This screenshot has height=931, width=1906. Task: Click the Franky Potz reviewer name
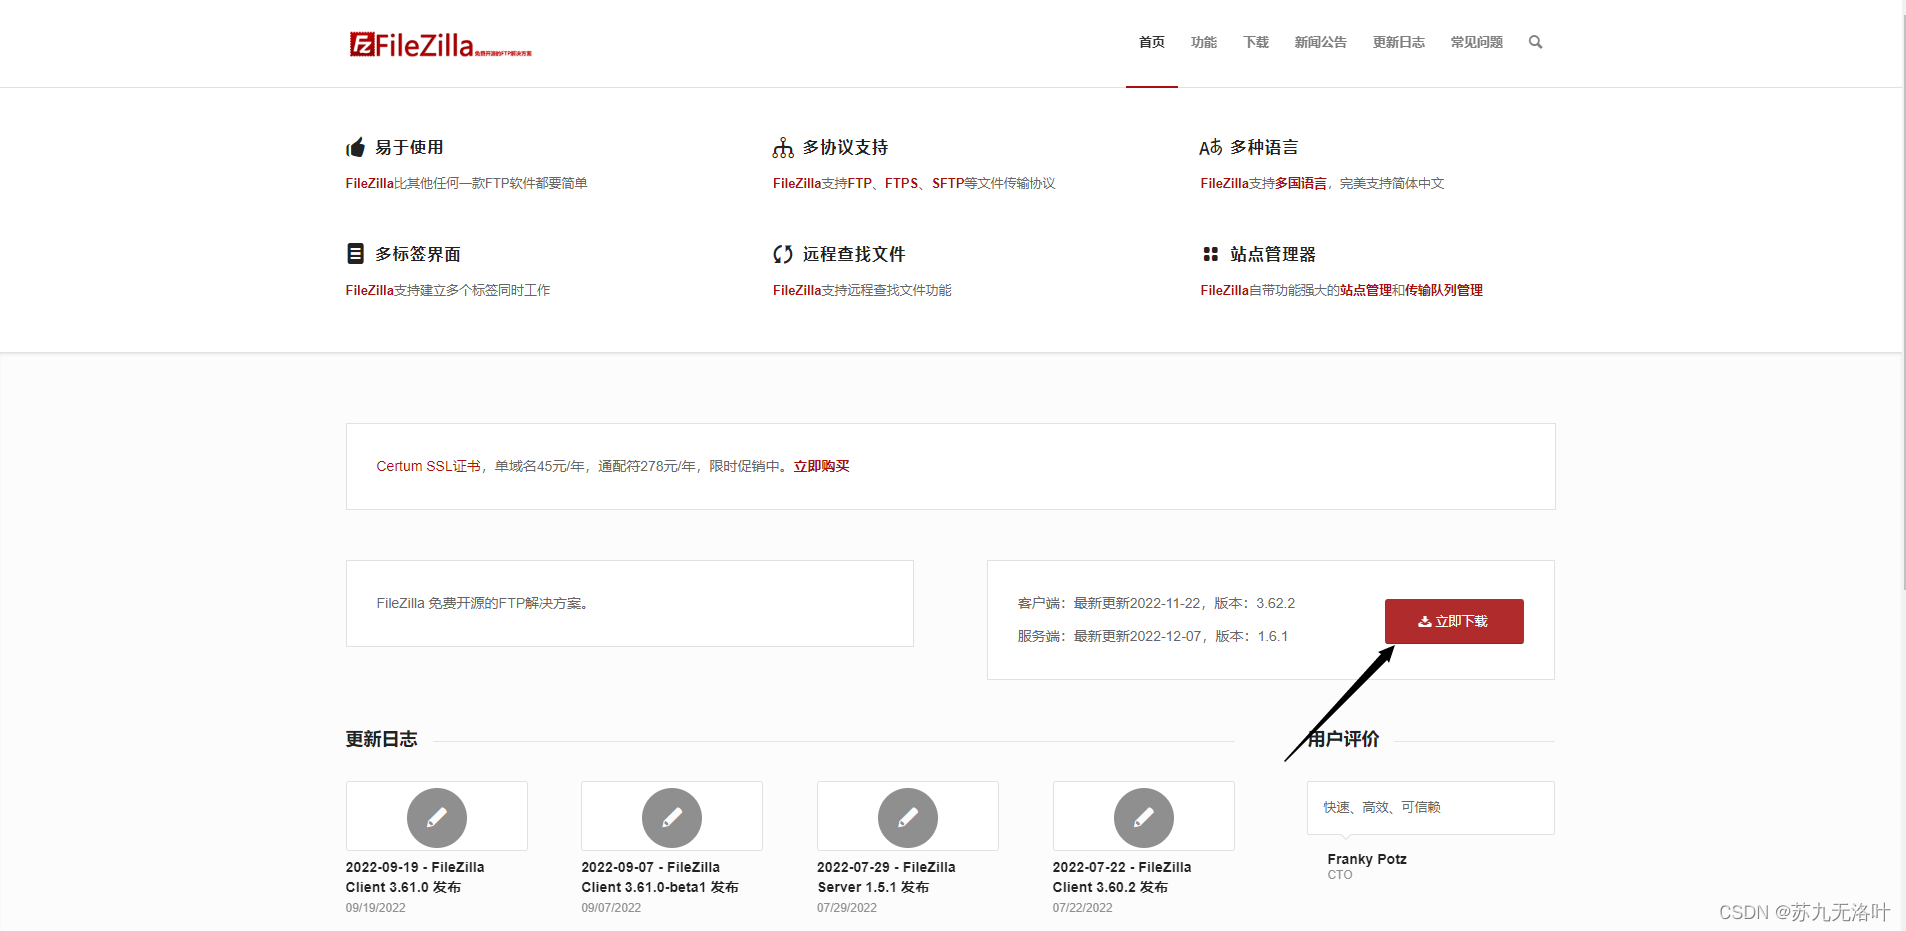(1367, 859)
